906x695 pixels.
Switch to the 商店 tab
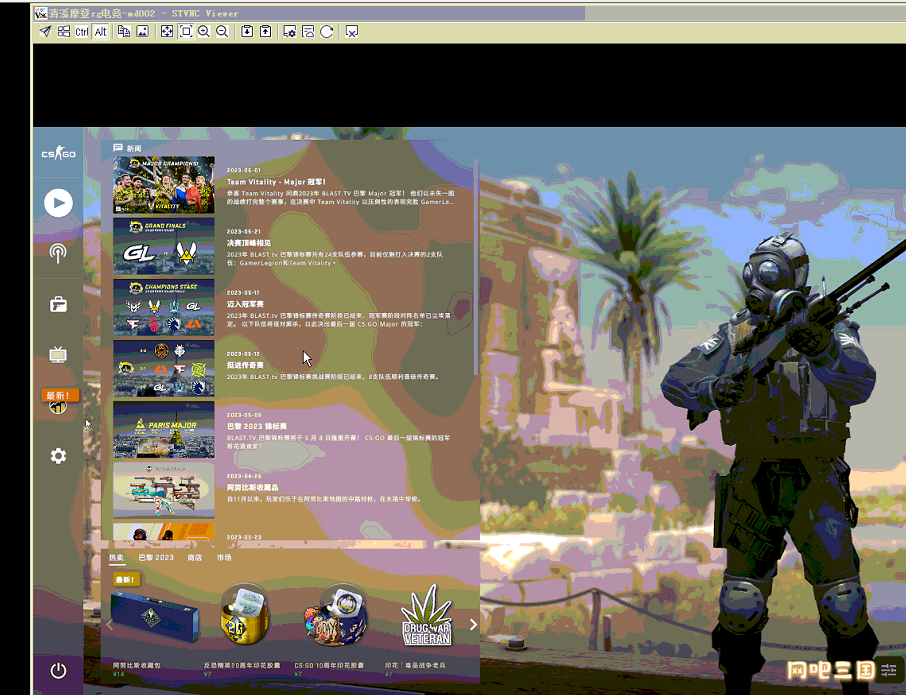tap(195, 558)
